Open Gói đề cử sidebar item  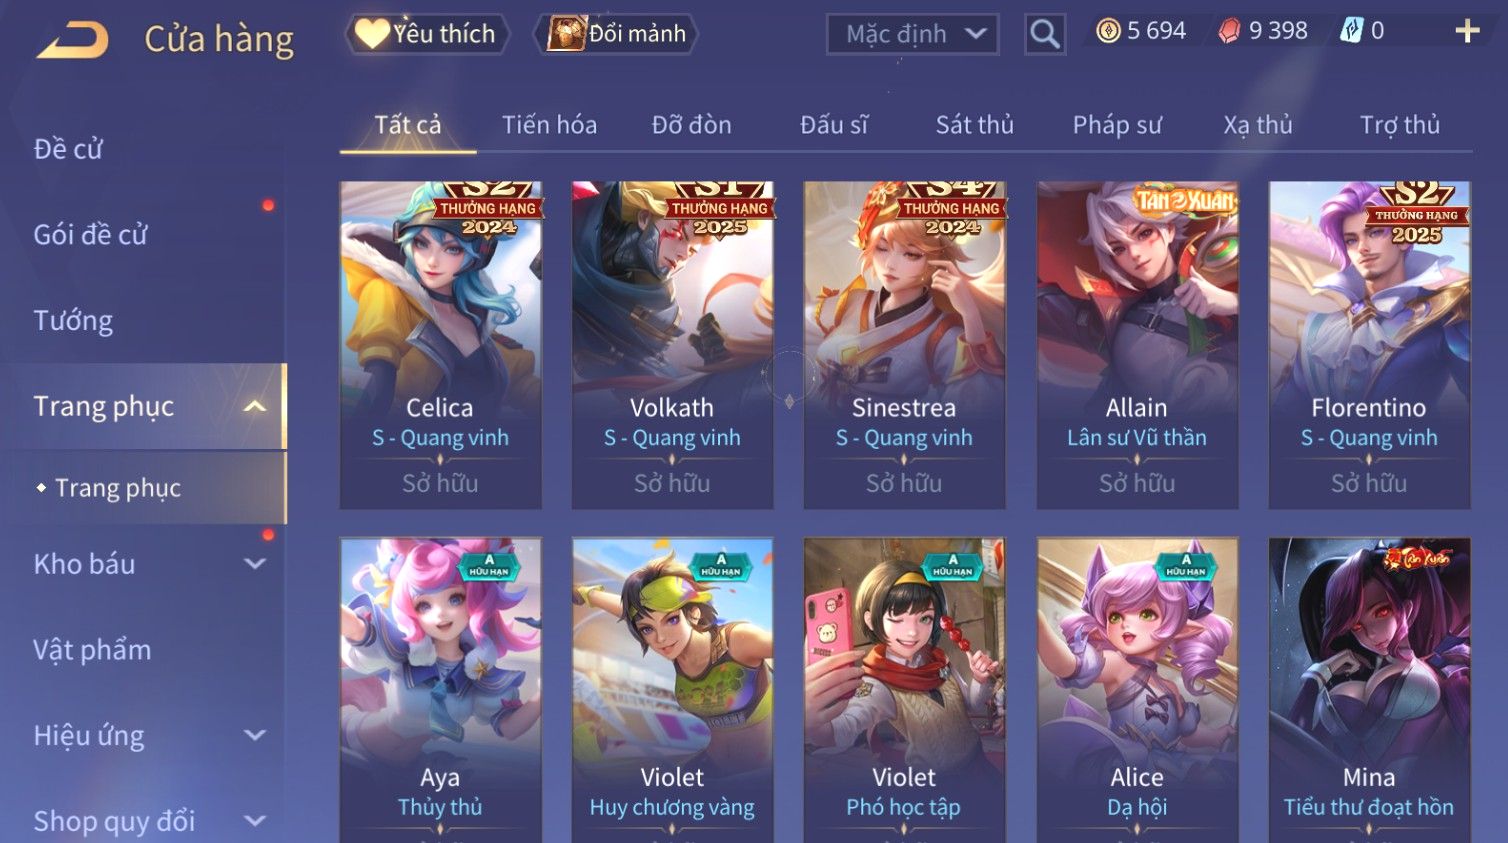pos(90,234)
